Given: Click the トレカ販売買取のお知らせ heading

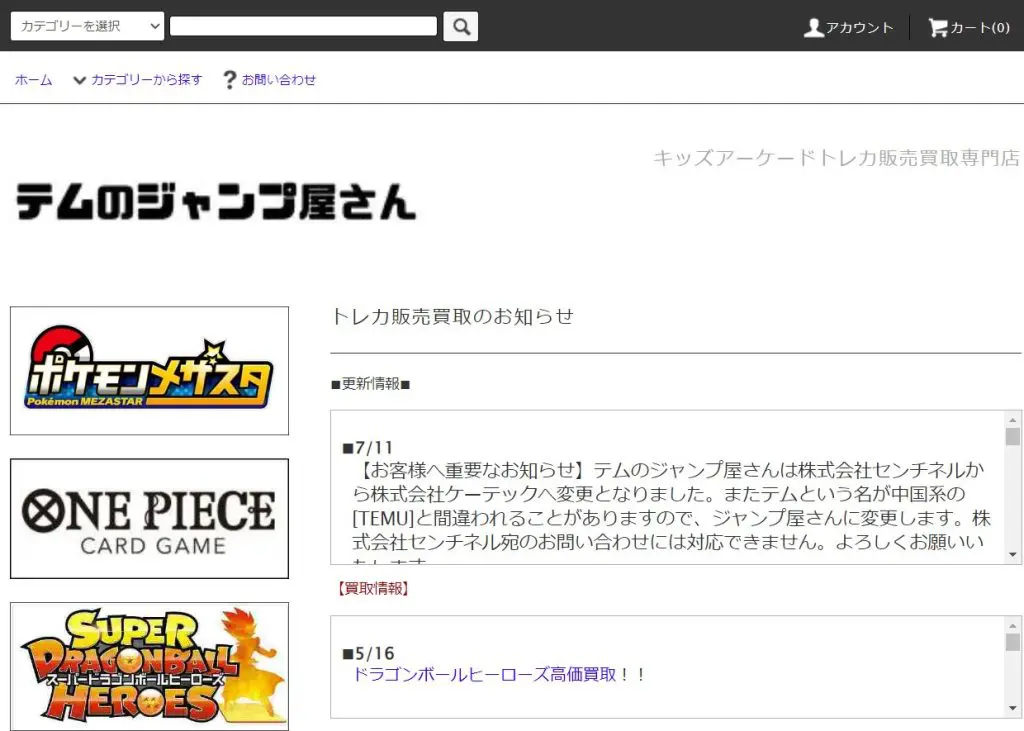Looking at the screenshot, I should click(453, 316).
